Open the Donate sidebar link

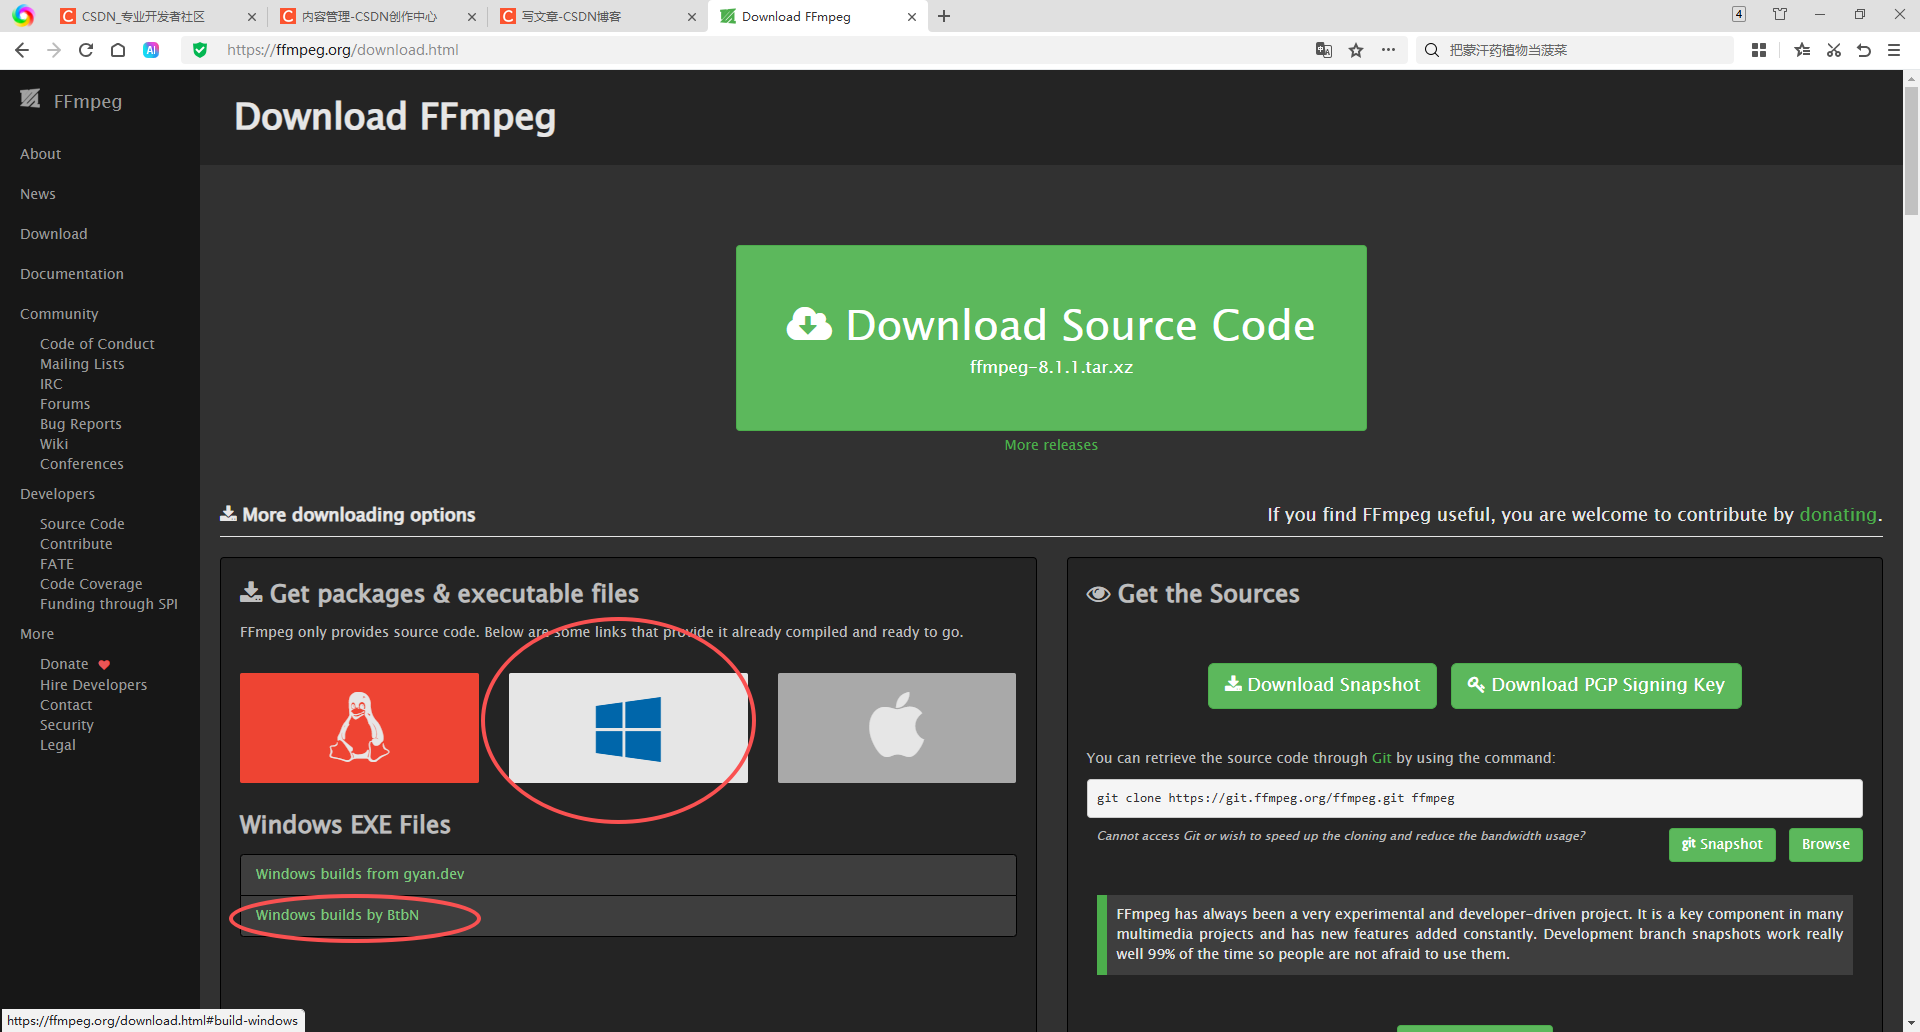(64, 664)
